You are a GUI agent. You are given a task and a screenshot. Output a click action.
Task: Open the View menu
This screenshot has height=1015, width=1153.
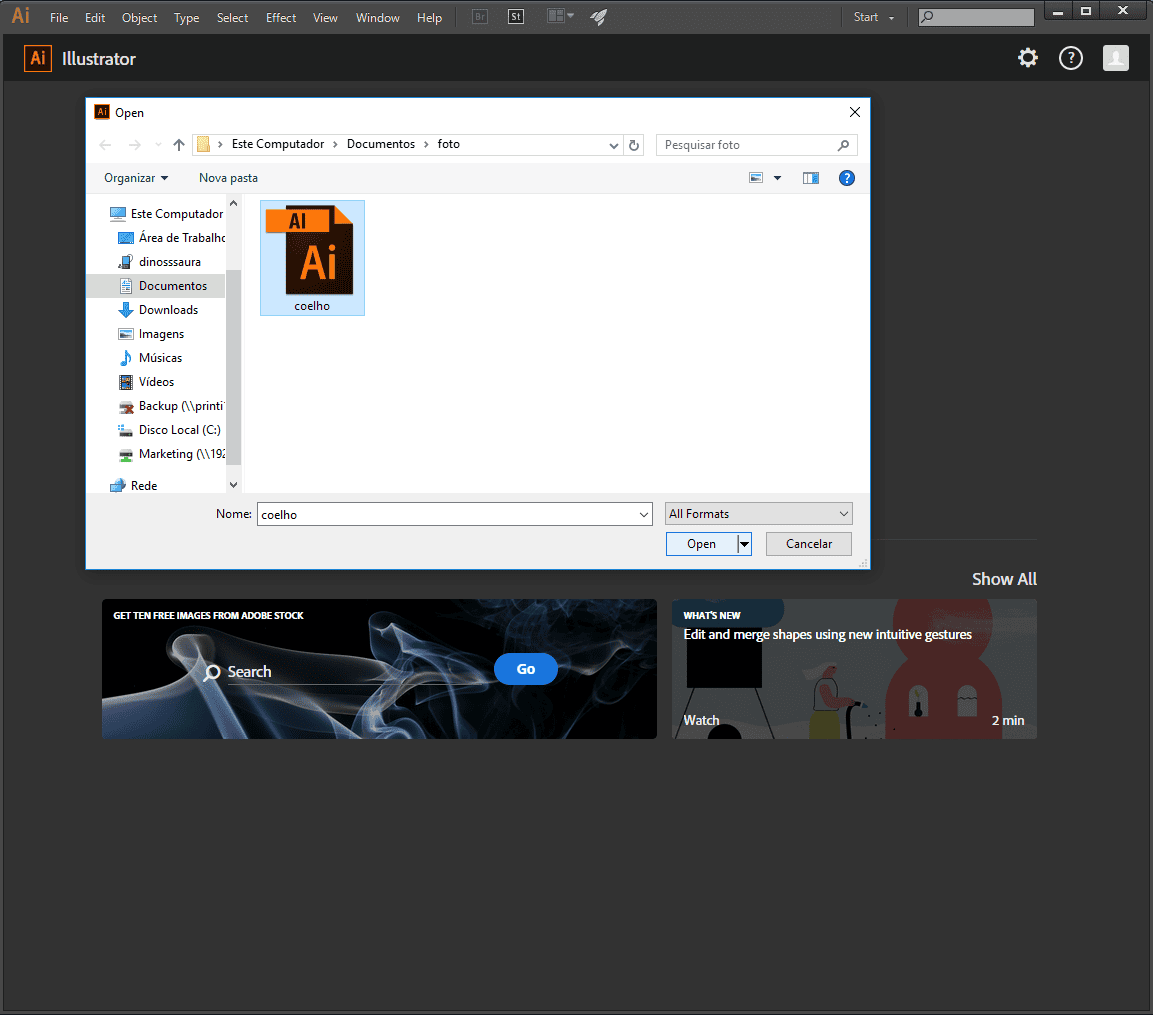[325, 18]
